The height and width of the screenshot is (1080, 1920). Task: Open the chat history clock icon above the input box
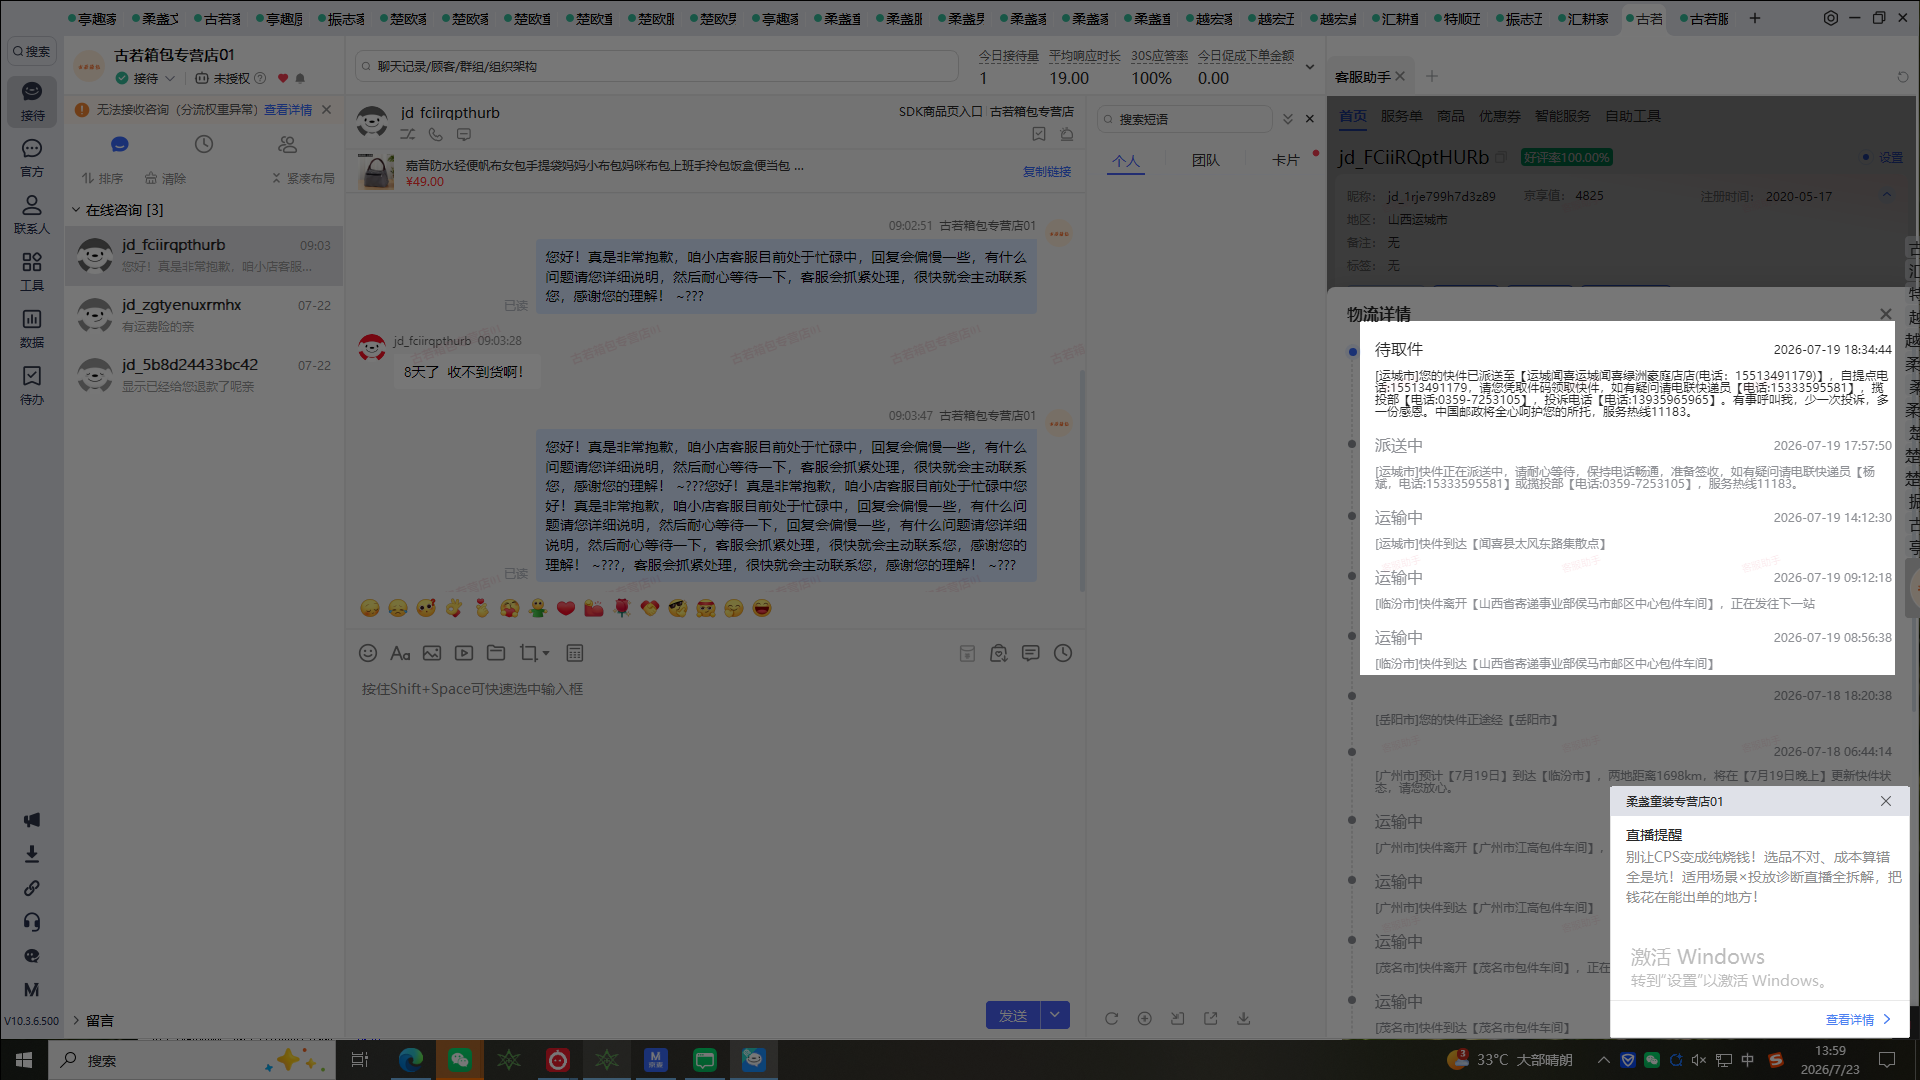tap(1063, 653)
